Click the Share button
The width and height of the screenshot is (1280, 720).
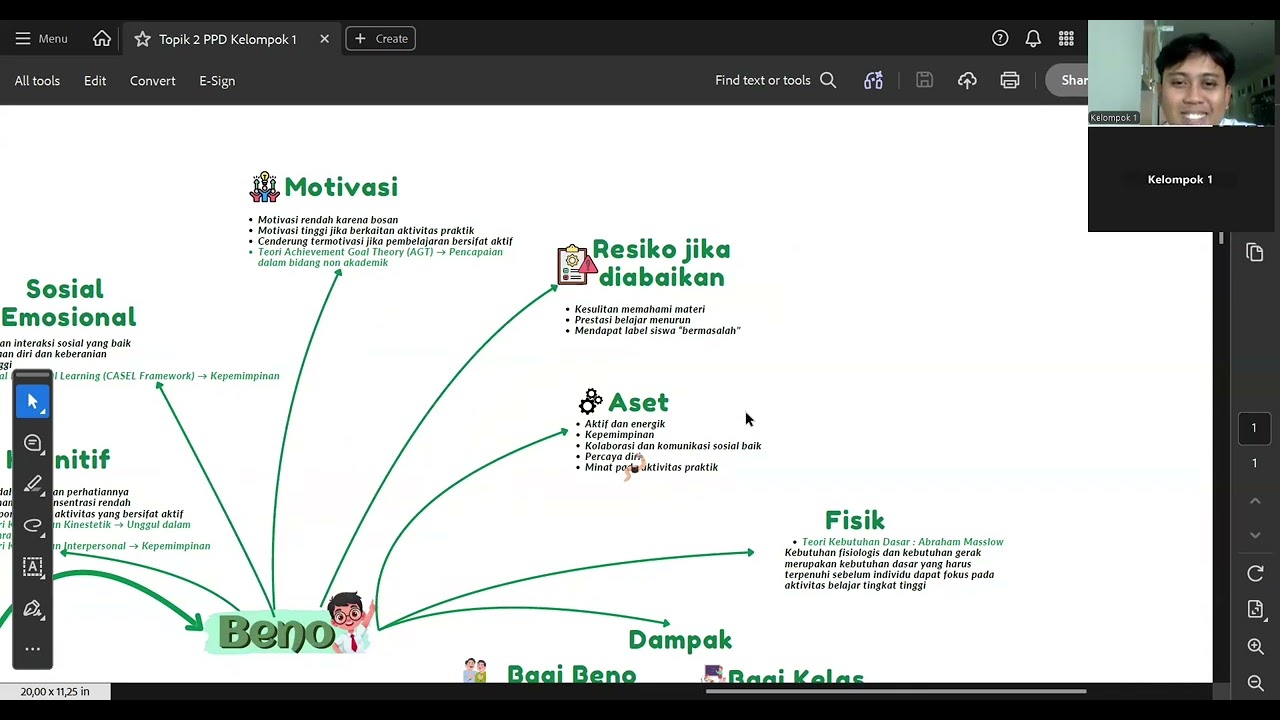1067,80
